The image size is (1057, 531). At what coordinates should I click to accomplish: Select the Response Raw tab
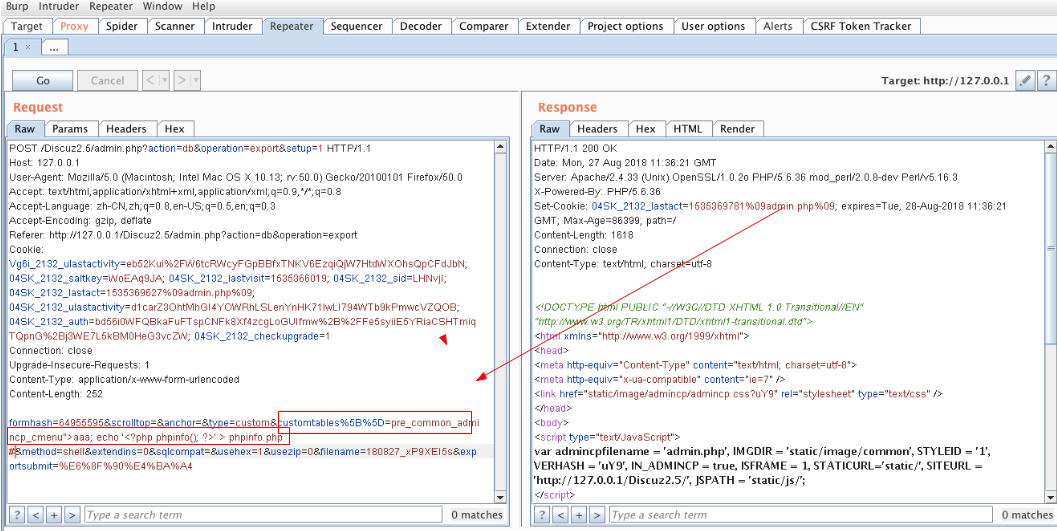pos(549,129)
